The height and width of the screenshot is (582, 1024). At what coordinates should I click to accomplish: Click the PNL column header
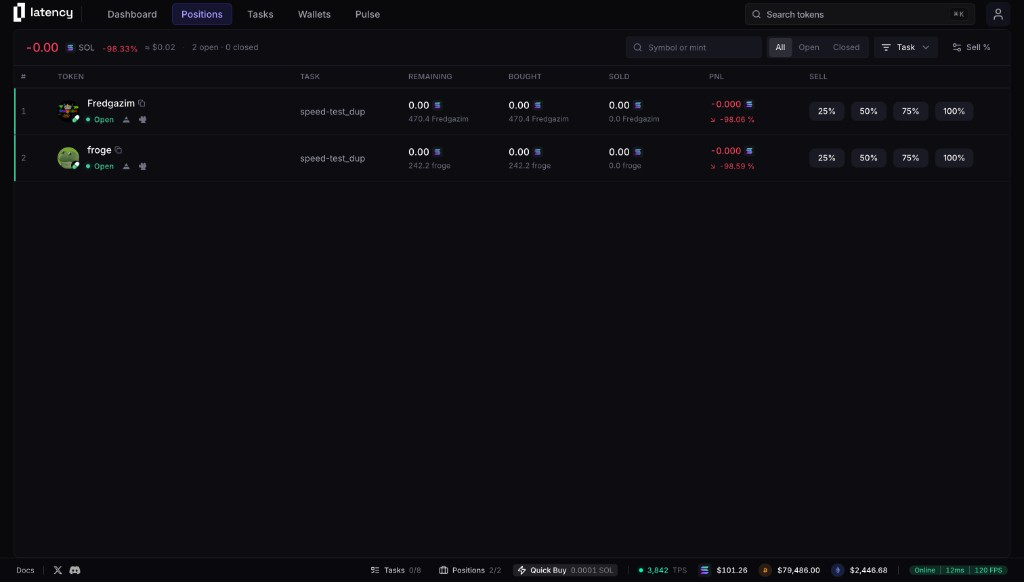coord(716,76)
